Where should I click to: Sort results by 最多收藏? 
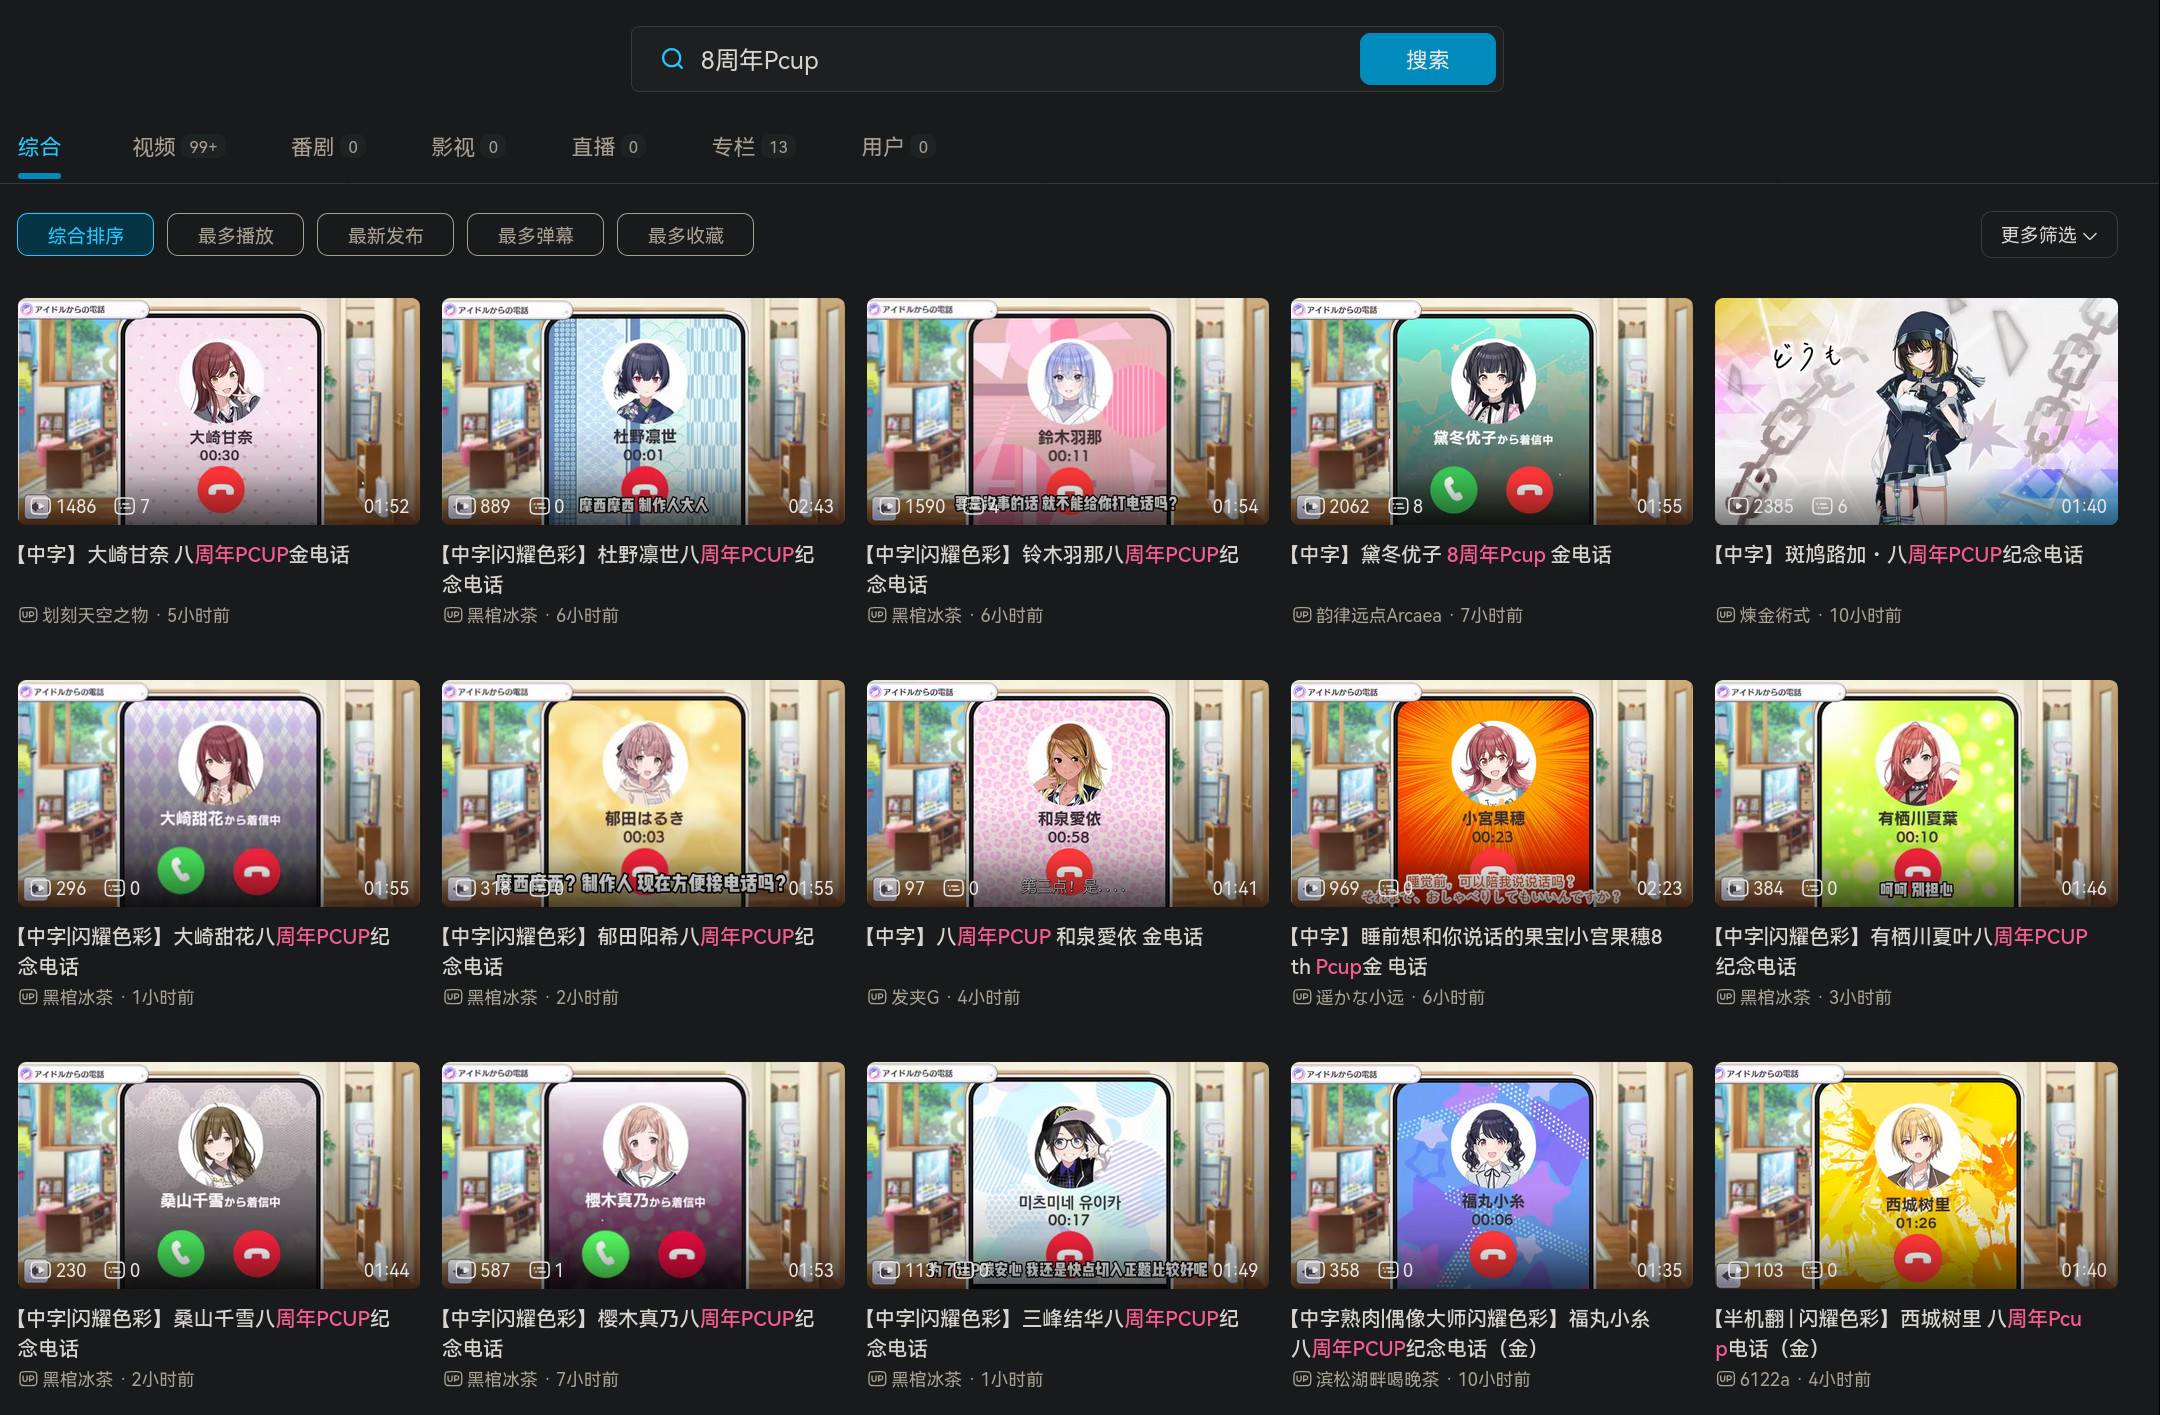coord(685,235)
